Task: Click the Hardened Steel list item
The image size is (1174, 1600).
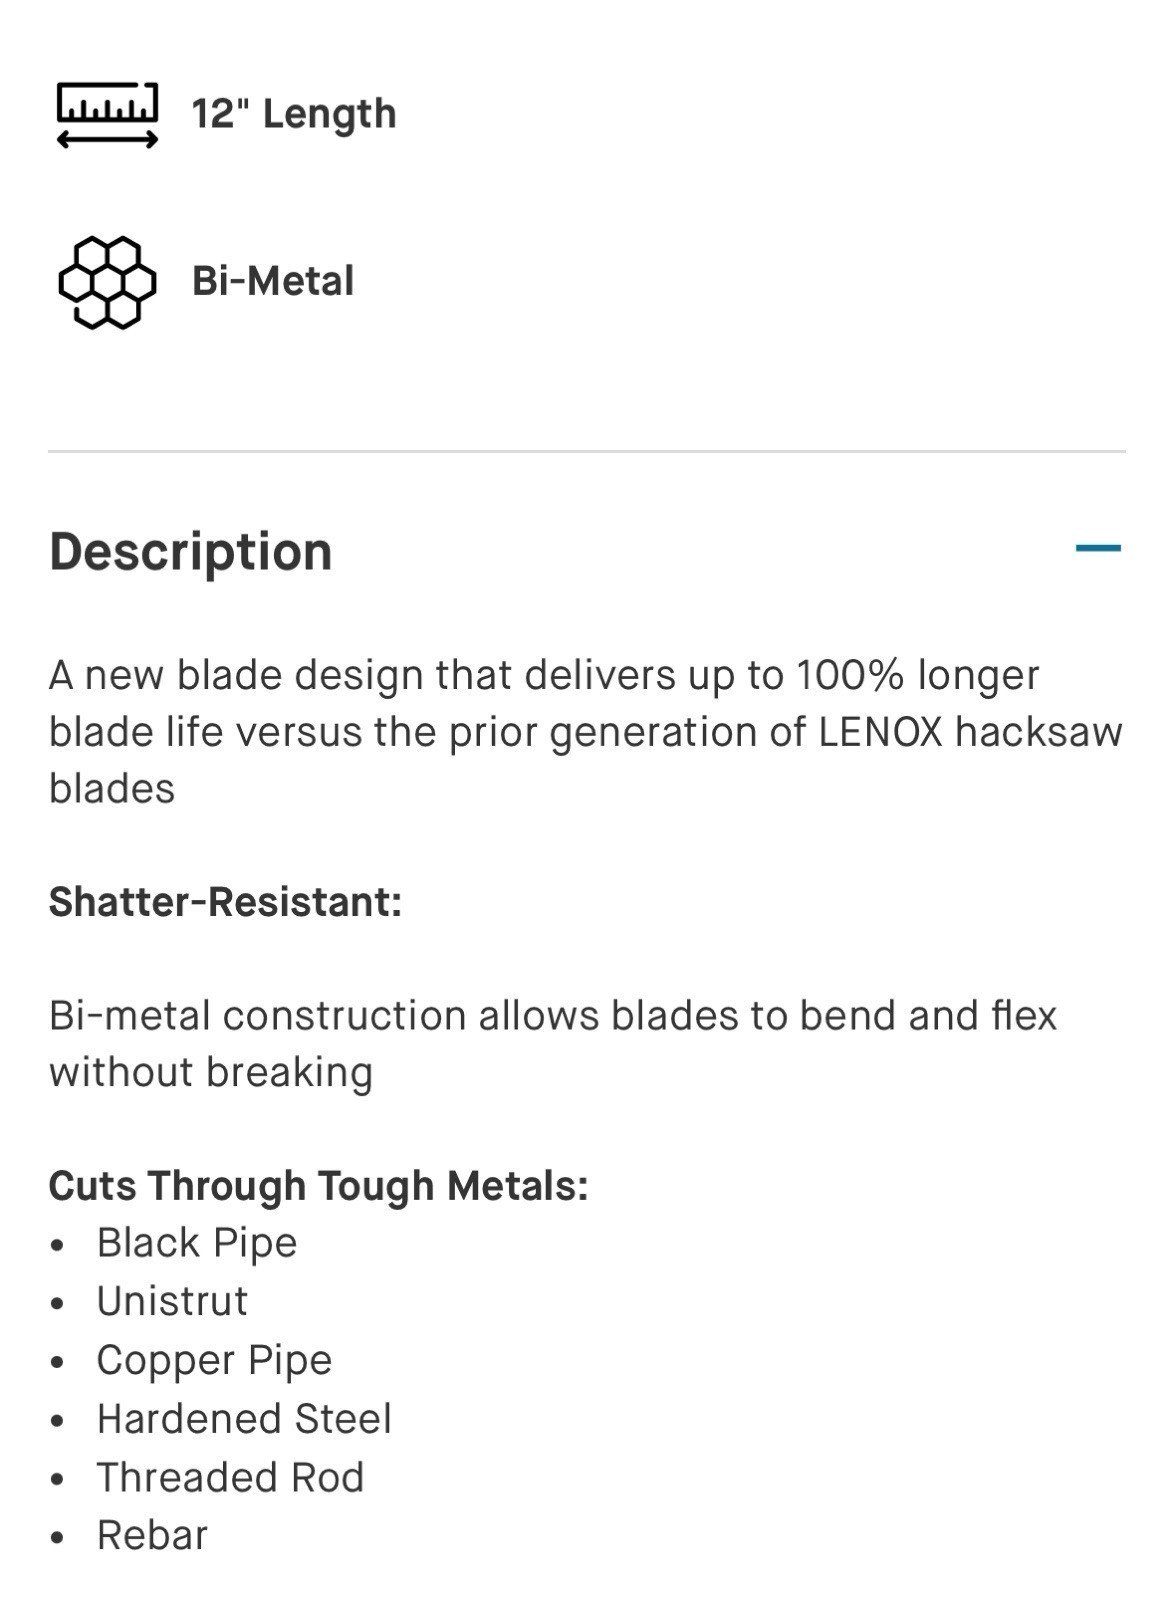Action: (244, 1419)
